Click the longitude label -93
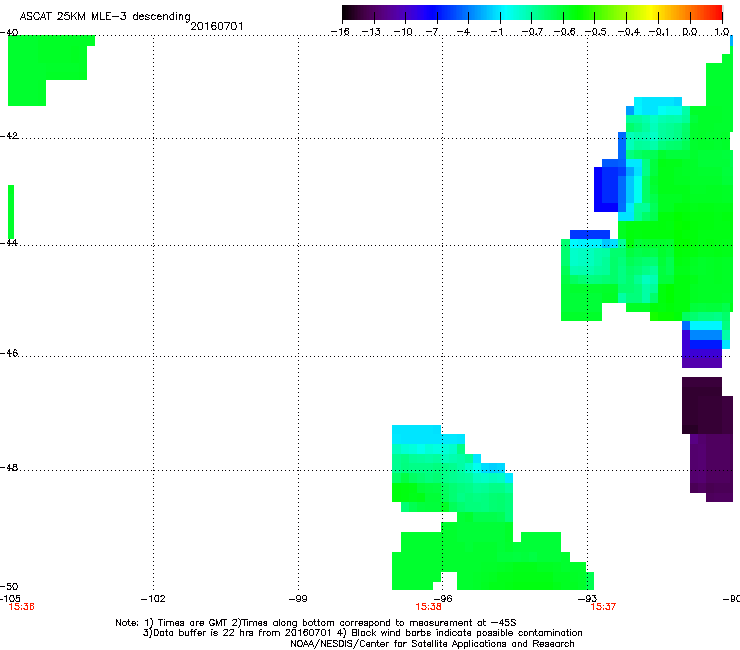The height and width of the screenshot is (650, 740). [588, 599]
